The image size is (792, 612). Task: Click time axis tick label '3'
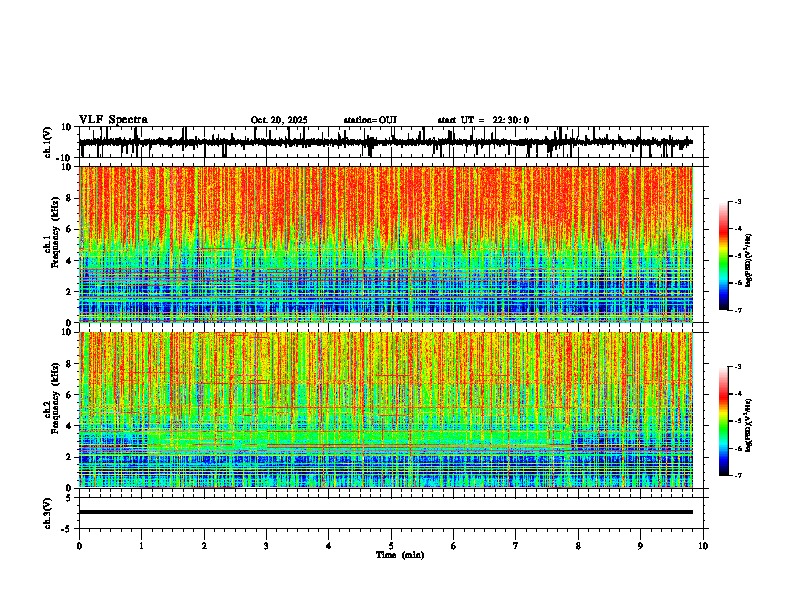(266, 546)
